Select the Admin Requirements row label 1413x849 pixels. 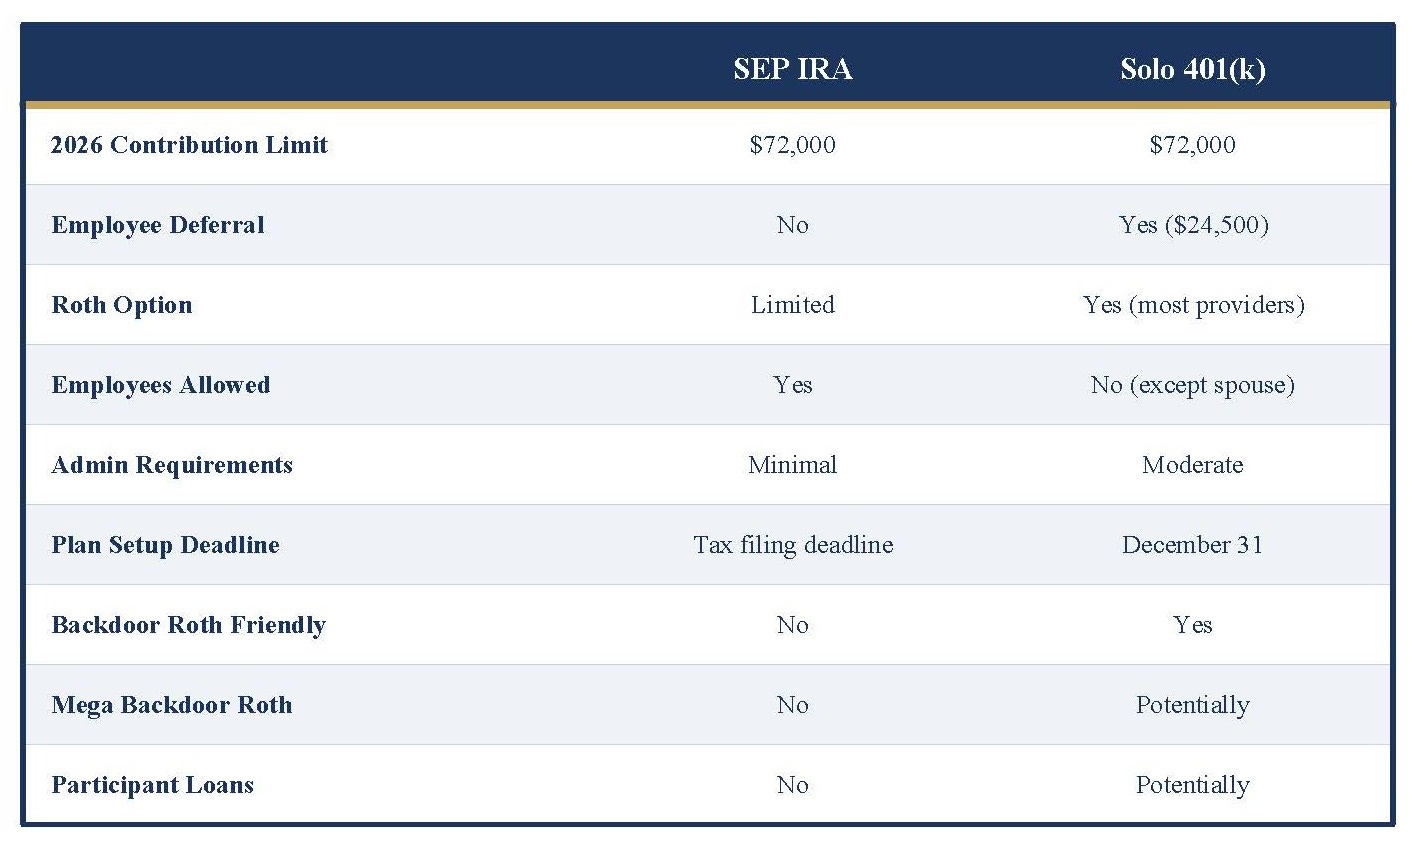(172, 465)
